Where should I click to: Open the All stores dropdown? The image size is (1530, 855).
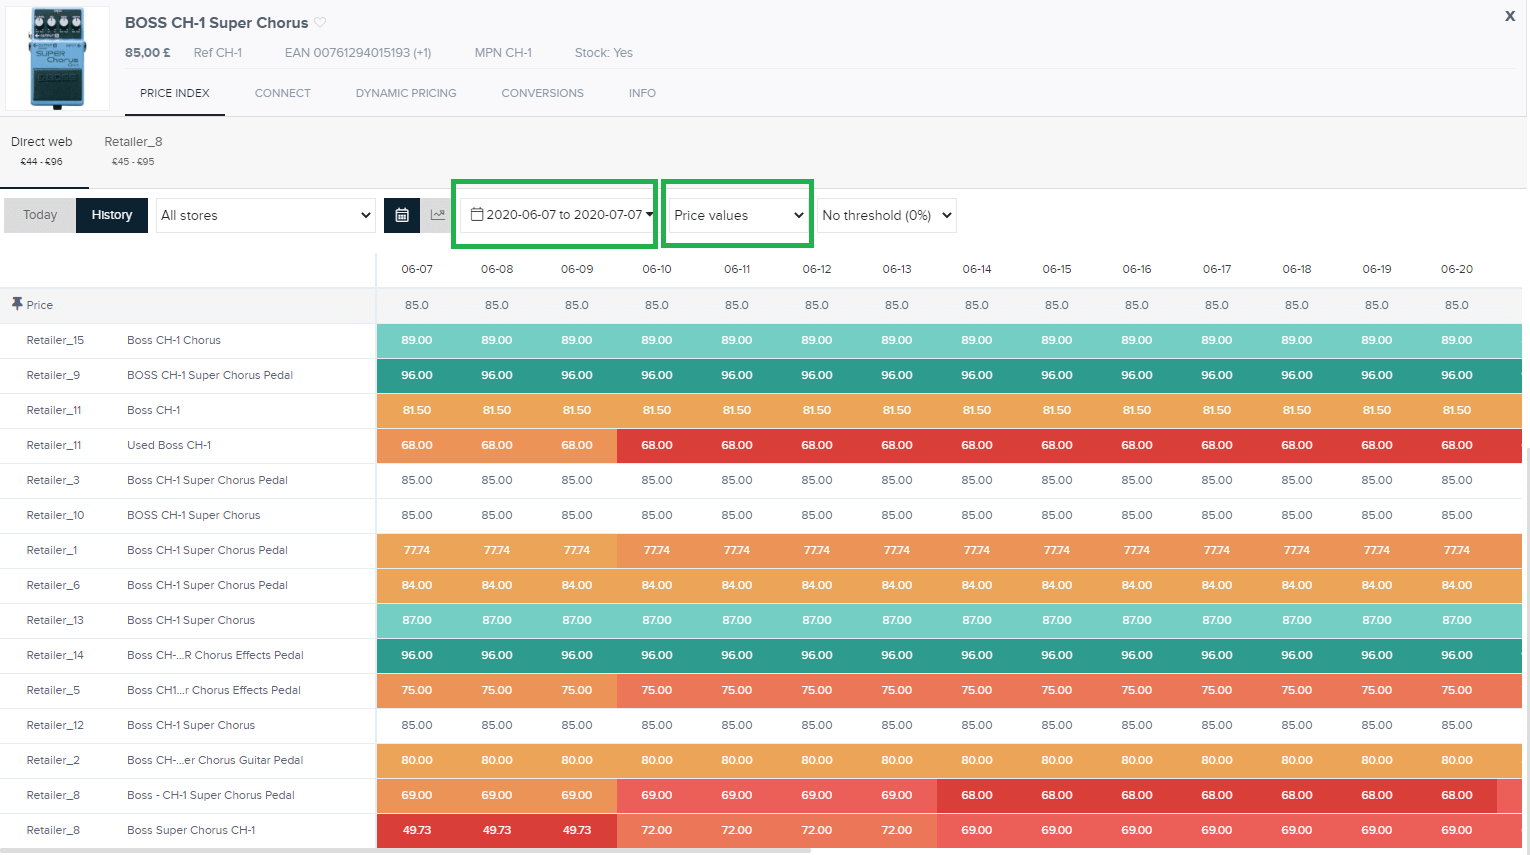coord(266,215)
